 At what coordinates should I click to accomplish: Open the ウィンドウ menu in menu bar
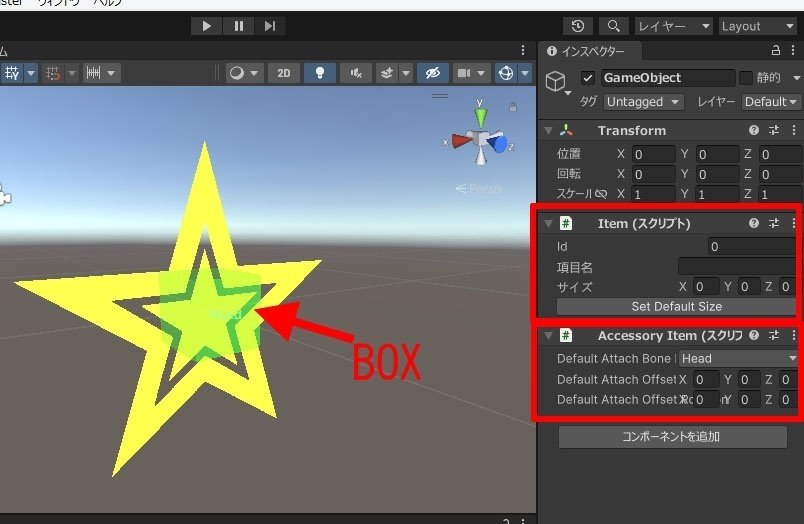click(x=57, y=3)
